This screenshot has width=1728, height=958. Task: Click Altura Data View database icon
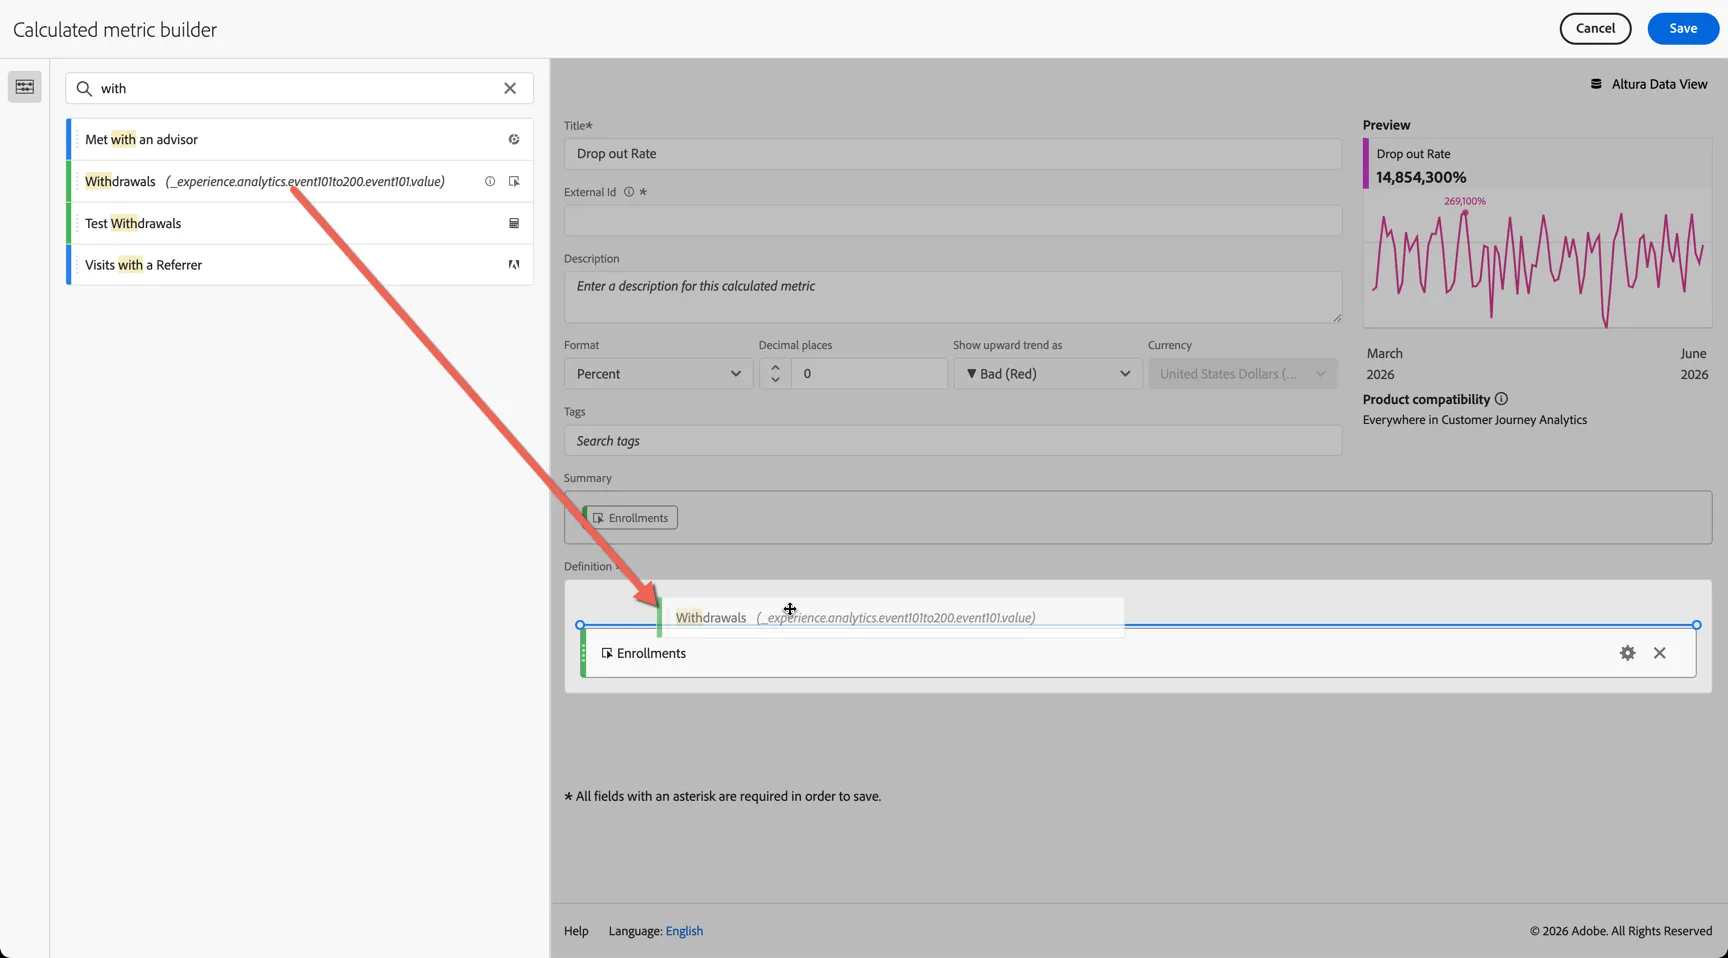tap(1596, 84)
